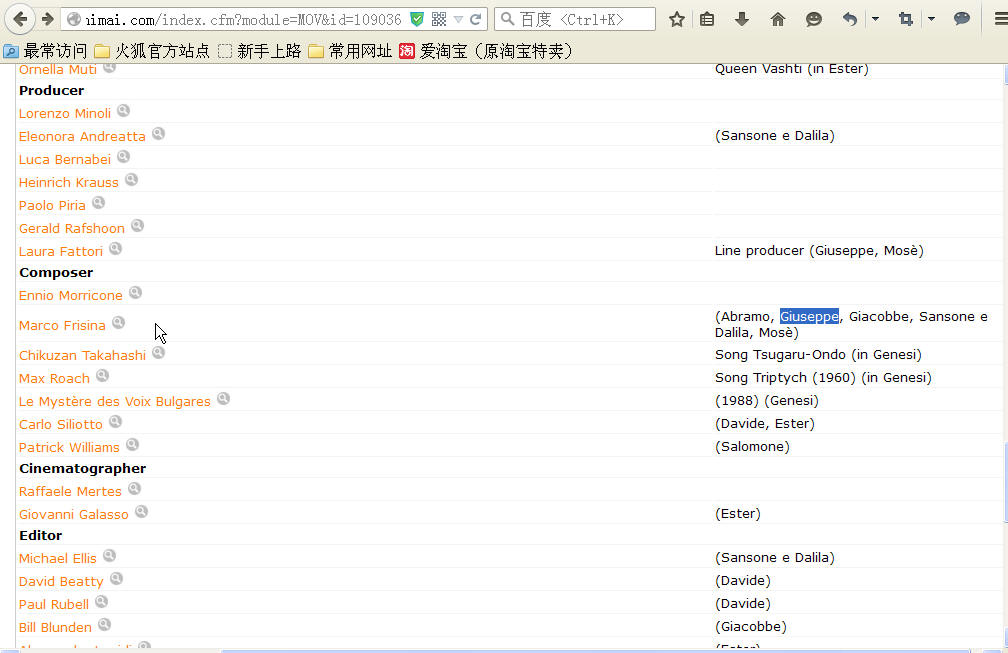Click search icon next to Lorenzo Minoli
Screen dimensions: 1008x653
coord(123,111)
